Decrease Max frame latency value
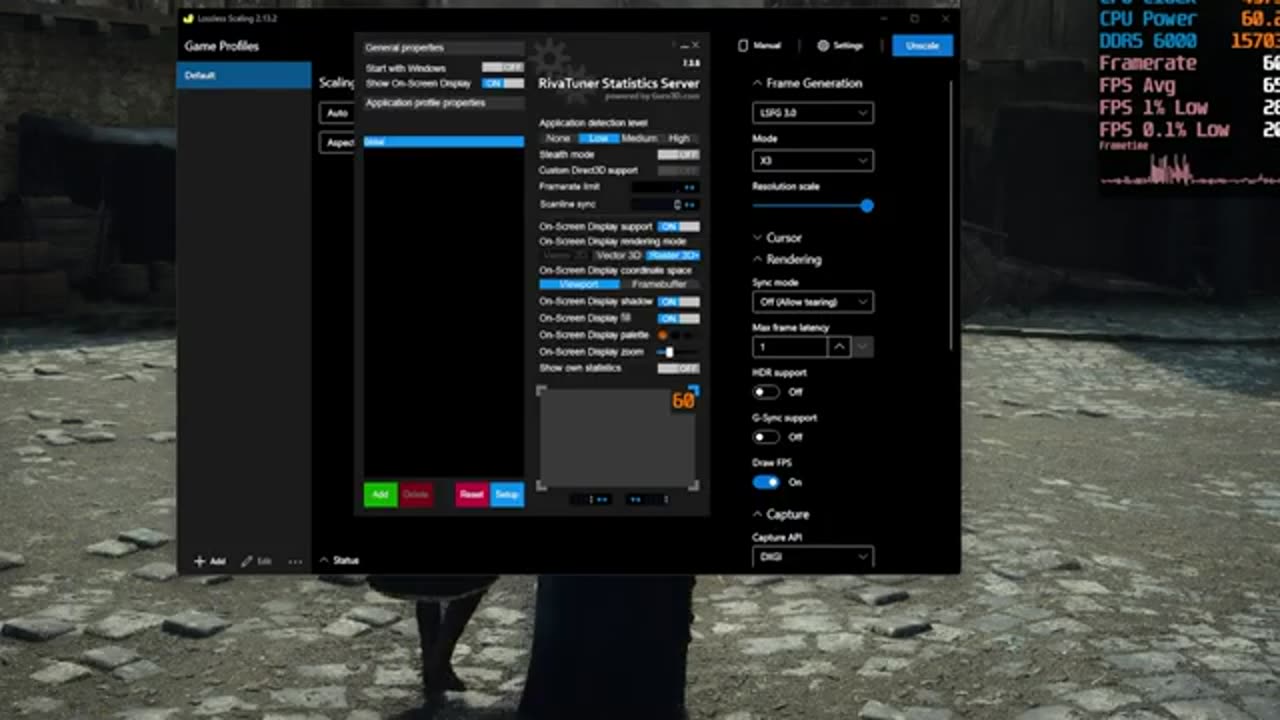Image resolution: width=1280 pixels, height=720 pixels. click(x=862, y=347)
